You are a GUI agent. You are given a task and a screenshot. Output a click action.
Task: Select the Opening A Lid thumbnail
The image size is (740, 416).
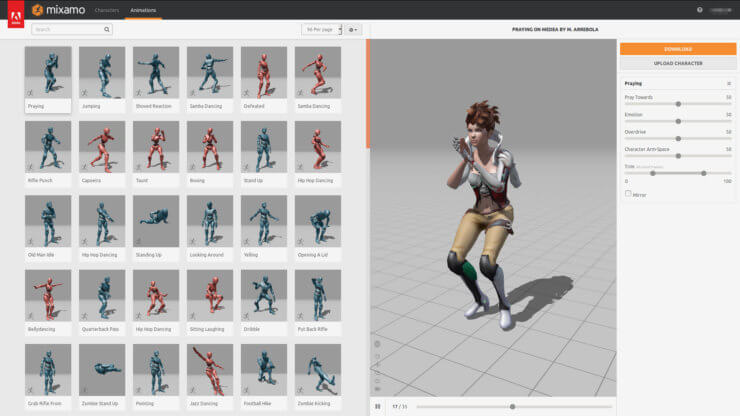(318, 221)
